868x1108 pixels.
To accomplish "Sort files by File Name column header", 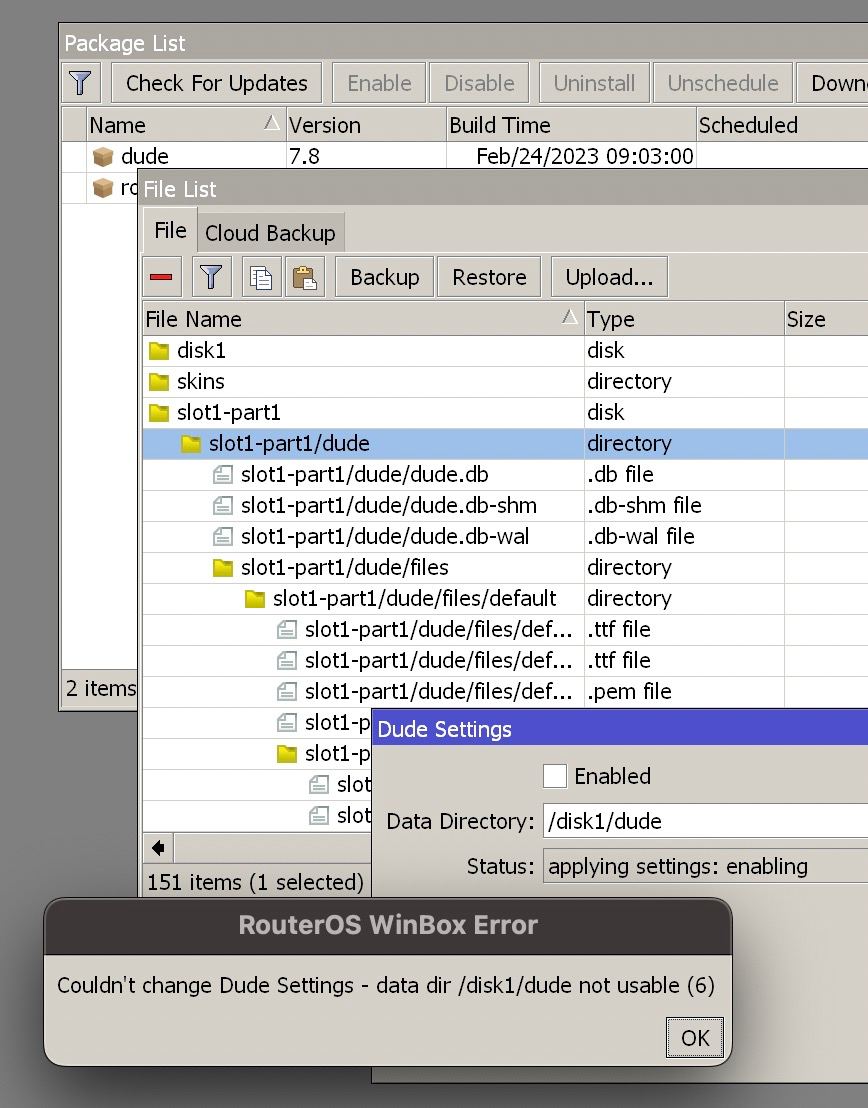I will (x=363, y=319).
